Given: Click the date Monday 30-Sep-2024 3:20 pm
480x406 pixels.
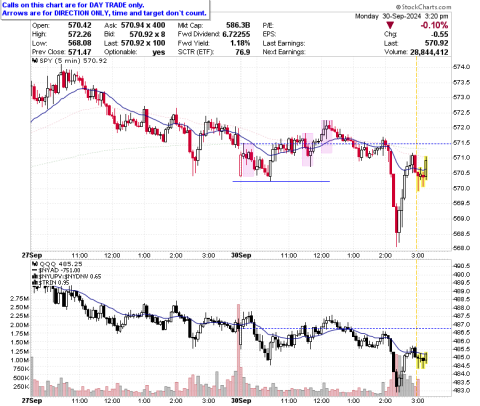Looking at the screenshot, I should 402,16.
